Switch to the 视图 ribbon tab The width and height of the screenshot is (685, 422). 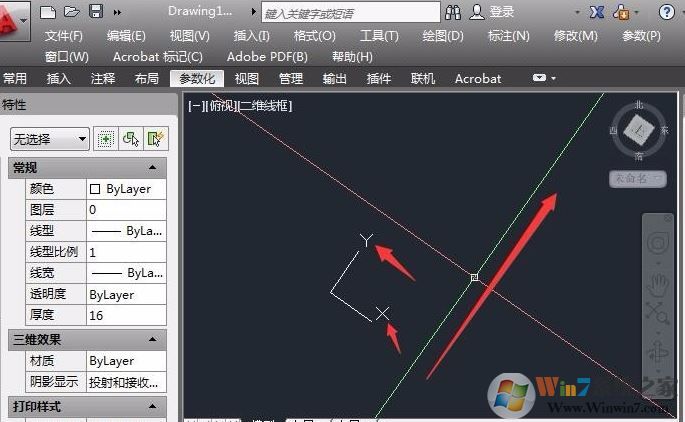click(247, 79)
